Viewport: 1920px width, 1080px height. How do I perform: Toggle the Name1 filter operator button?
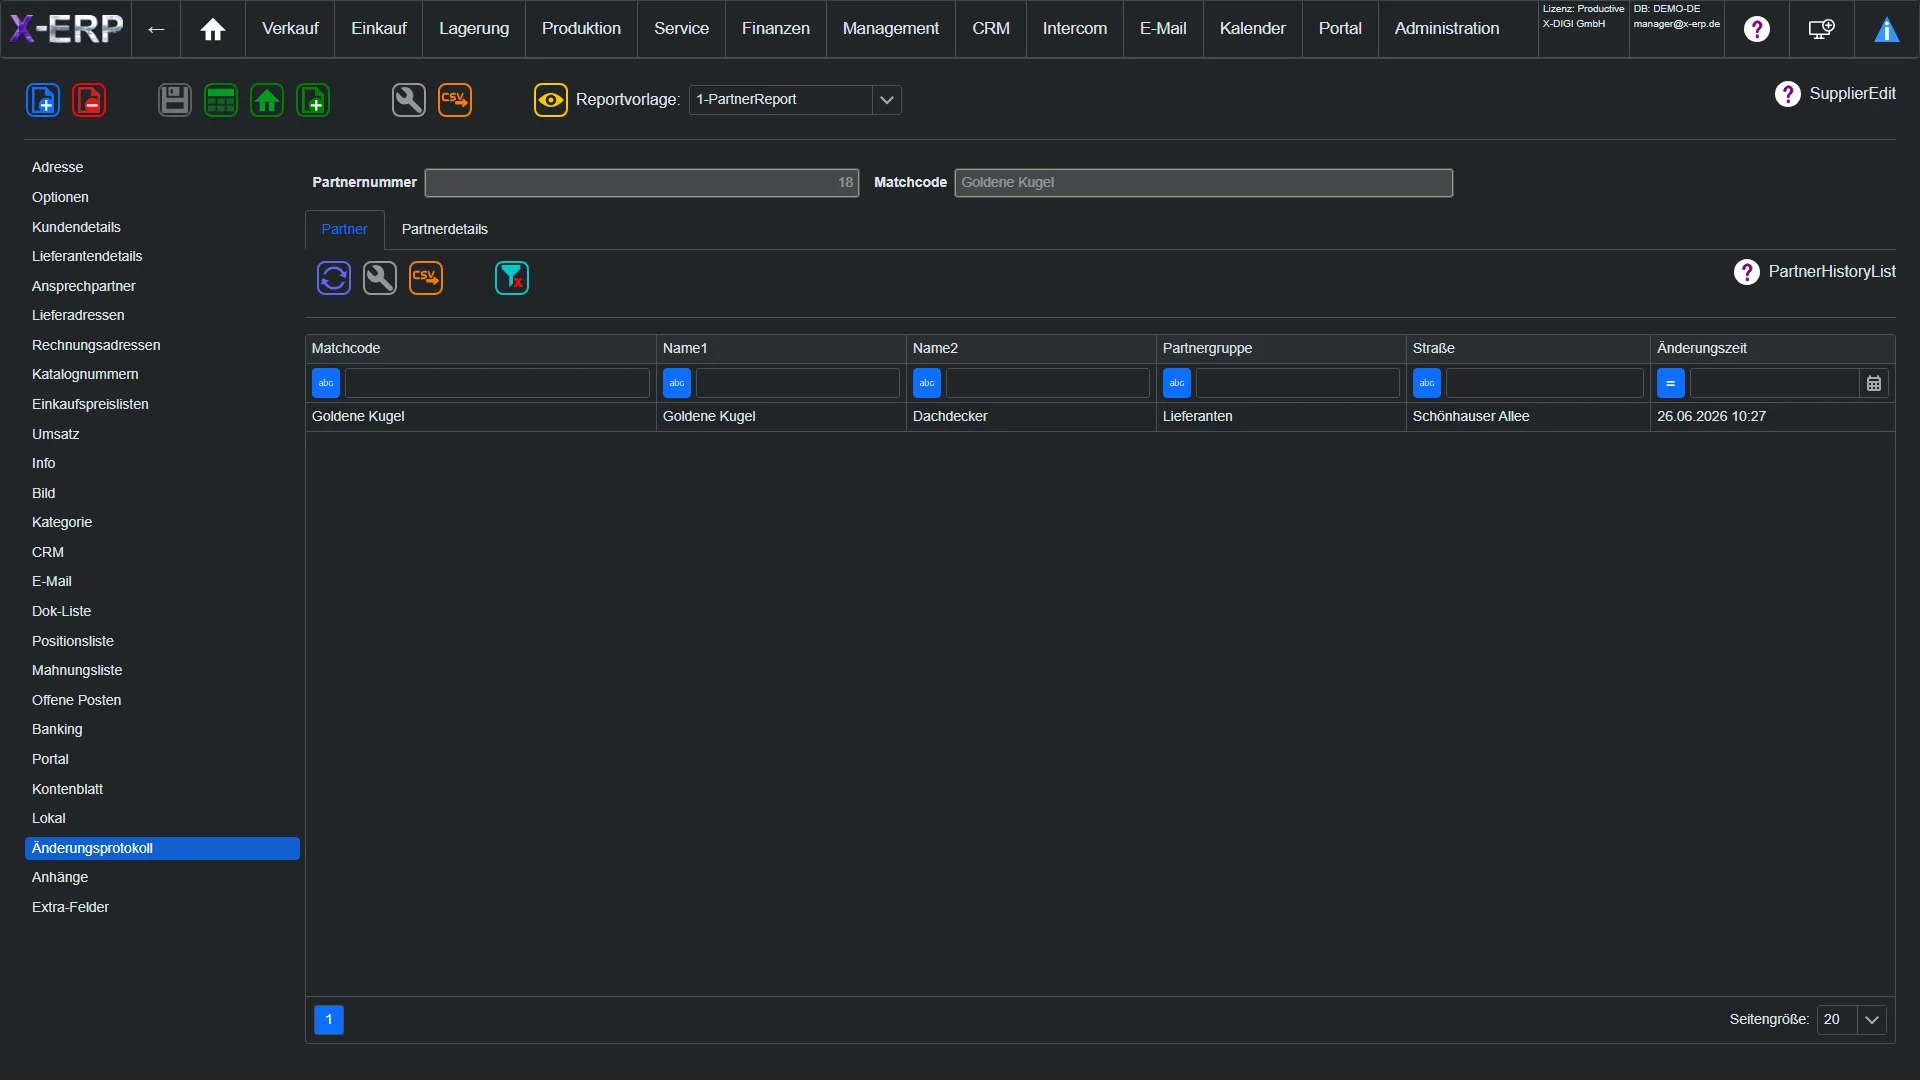pos(677,383)
